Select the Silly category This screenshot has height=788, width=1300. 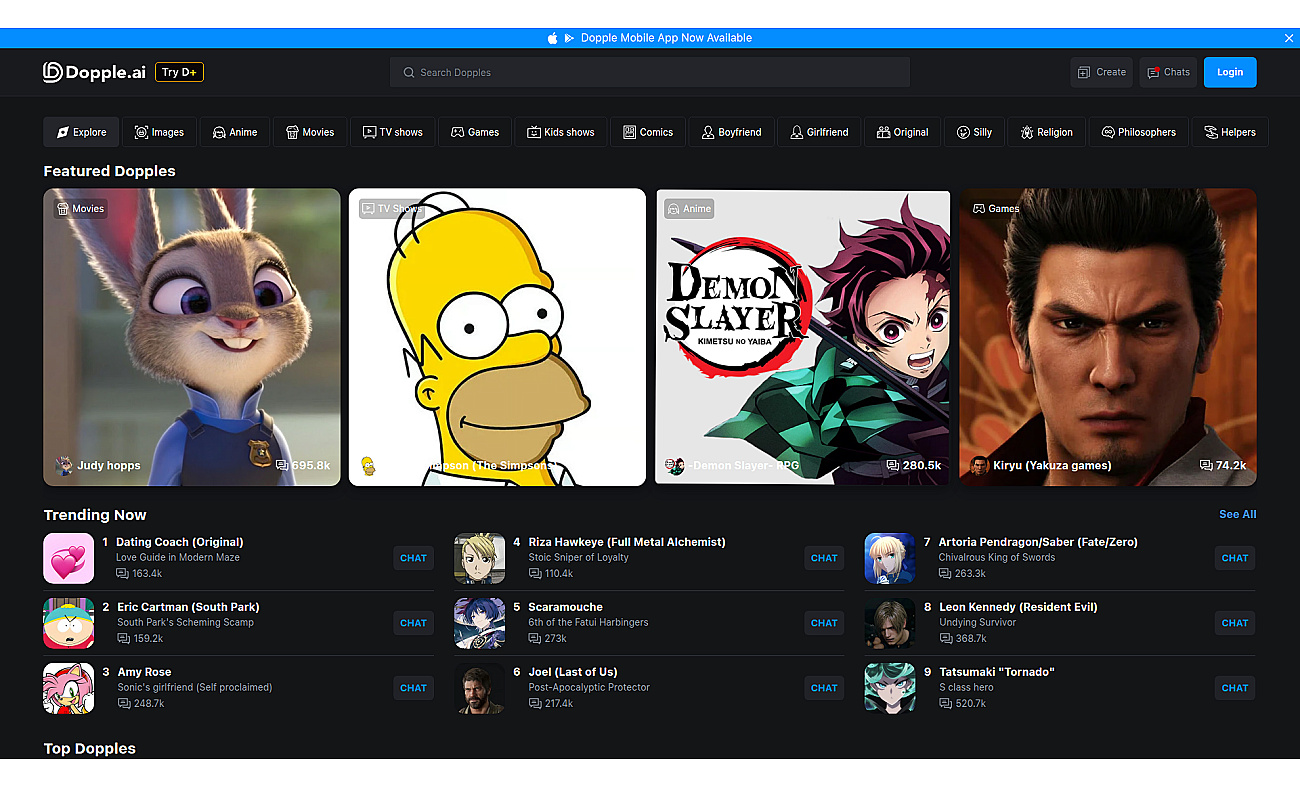[975, 132]
